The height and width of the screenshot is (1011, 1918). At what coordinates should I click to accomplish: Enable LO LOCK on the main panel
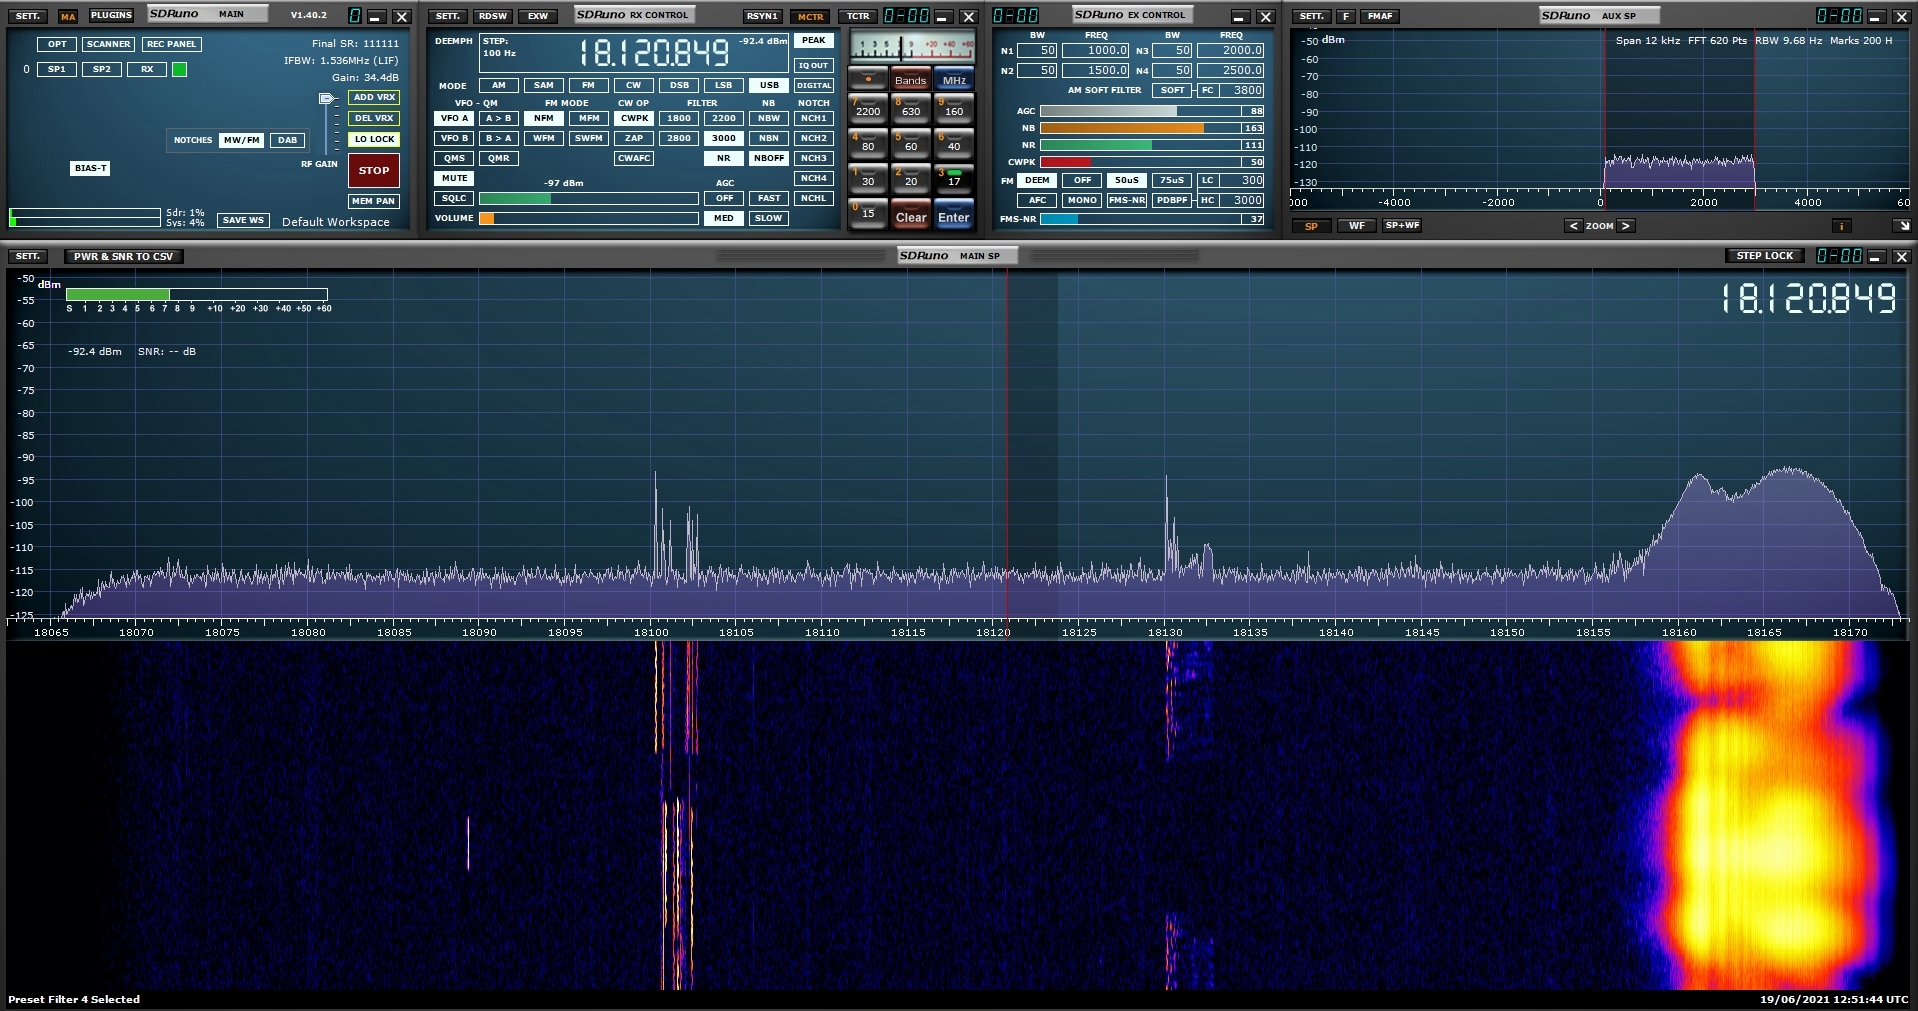click(x=374, y=139)
